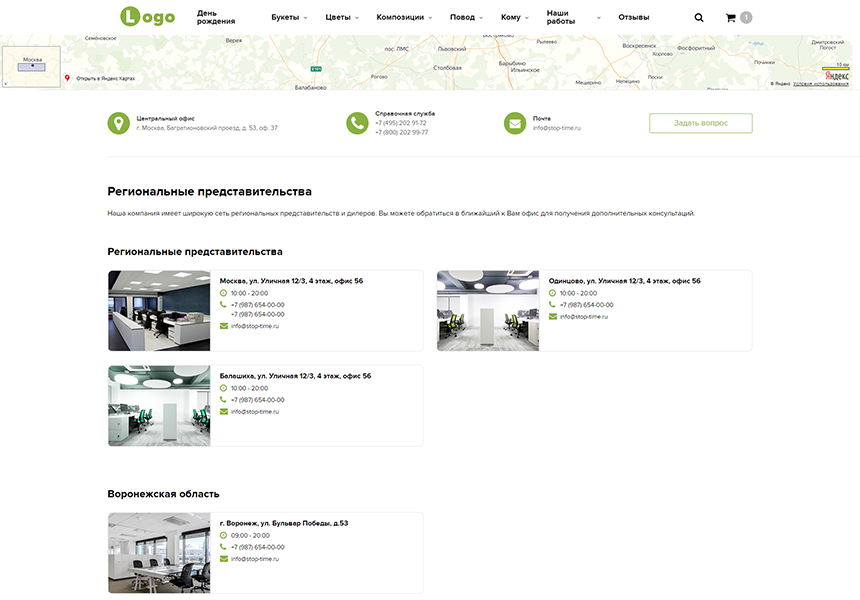
Task: Expand the Букеты dropdown menu
Action: coord(289,17)
